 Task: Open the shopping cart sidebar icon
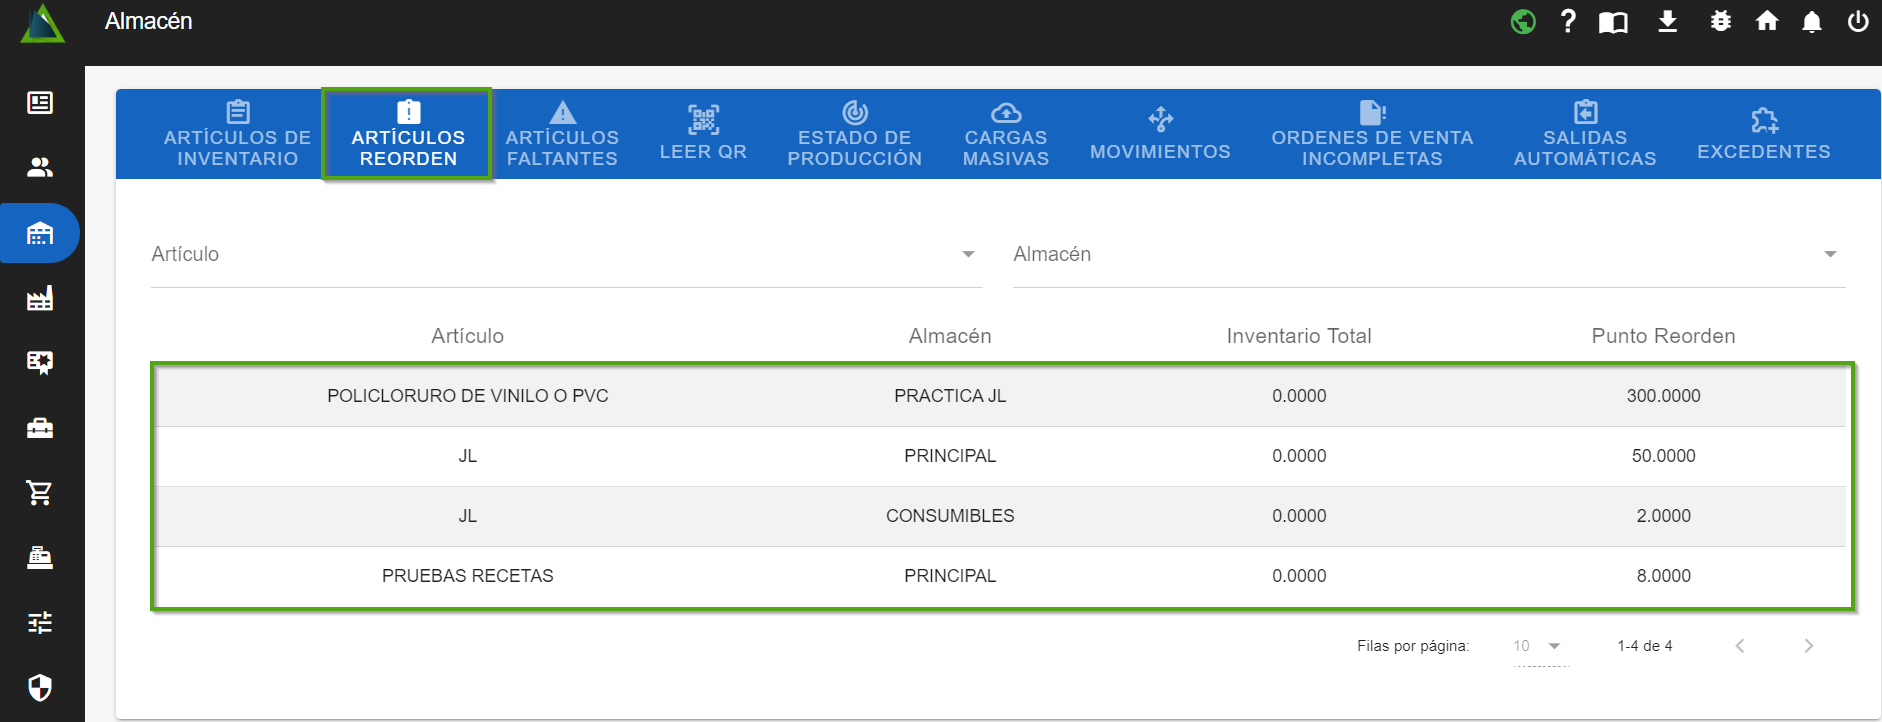coord(40,492)
